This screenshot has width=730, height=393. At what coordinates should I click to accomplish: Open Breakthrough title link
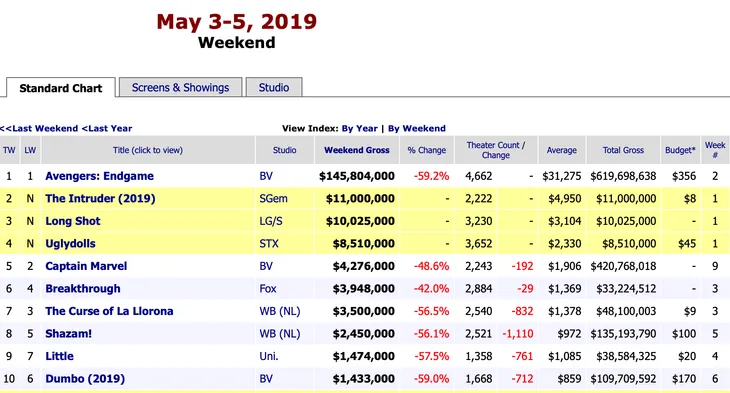[83, 289]
